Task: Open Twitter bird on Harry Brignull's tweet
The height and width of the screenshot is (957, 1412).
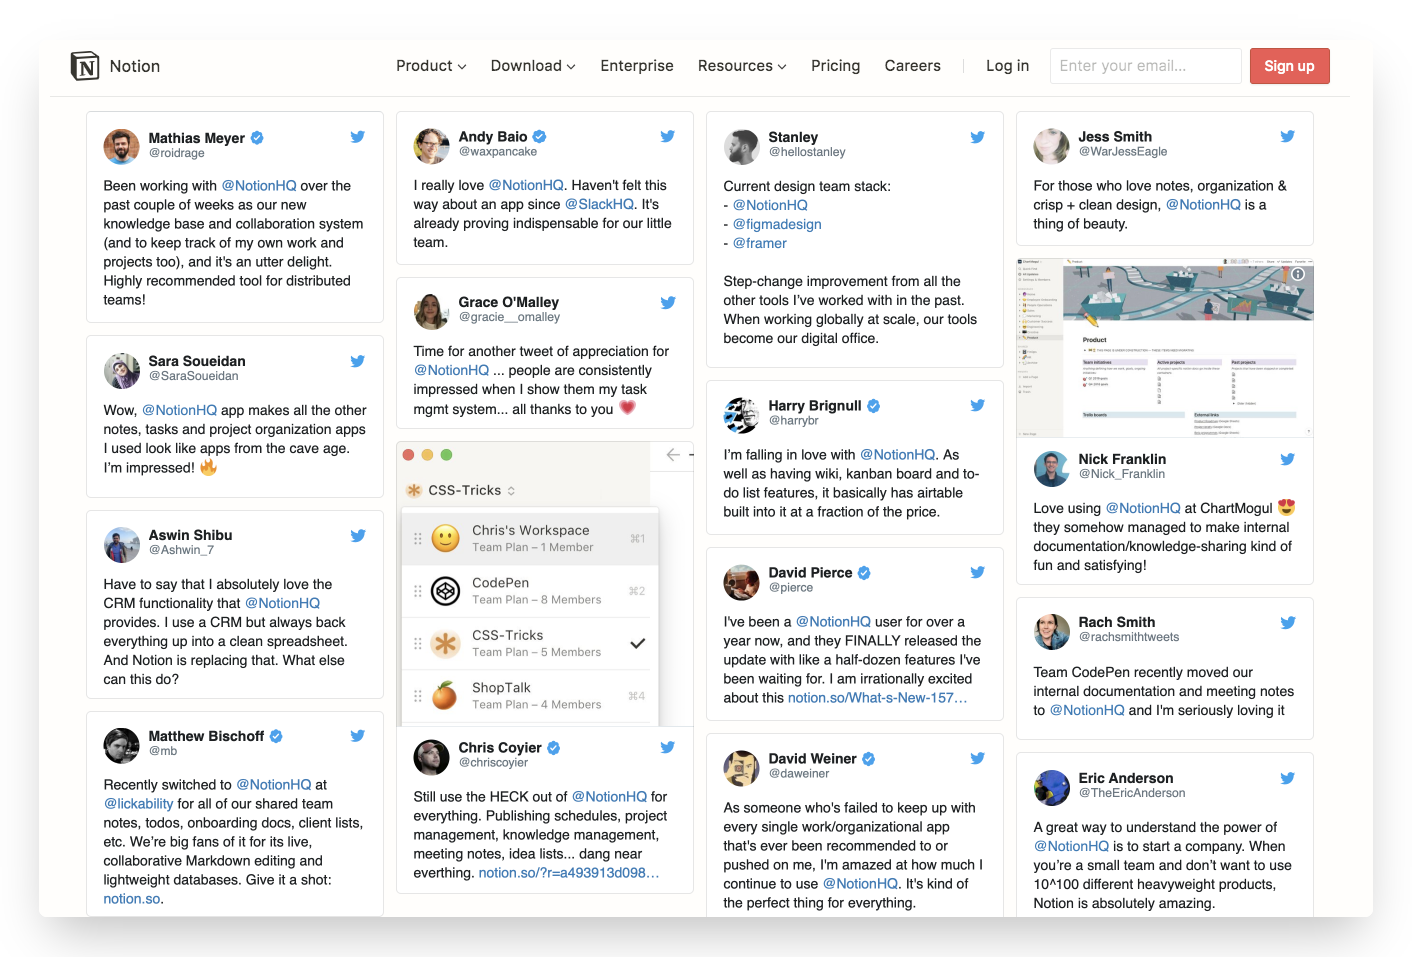Action: coord(977,405)
